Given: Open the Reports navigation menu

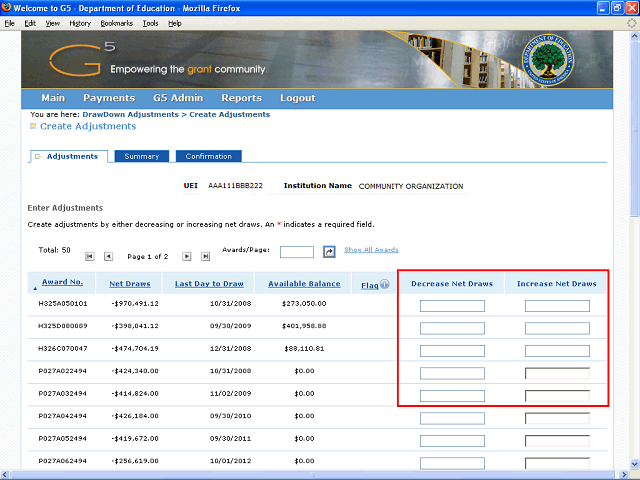Looking at the screenshot, I should (241, 98).
